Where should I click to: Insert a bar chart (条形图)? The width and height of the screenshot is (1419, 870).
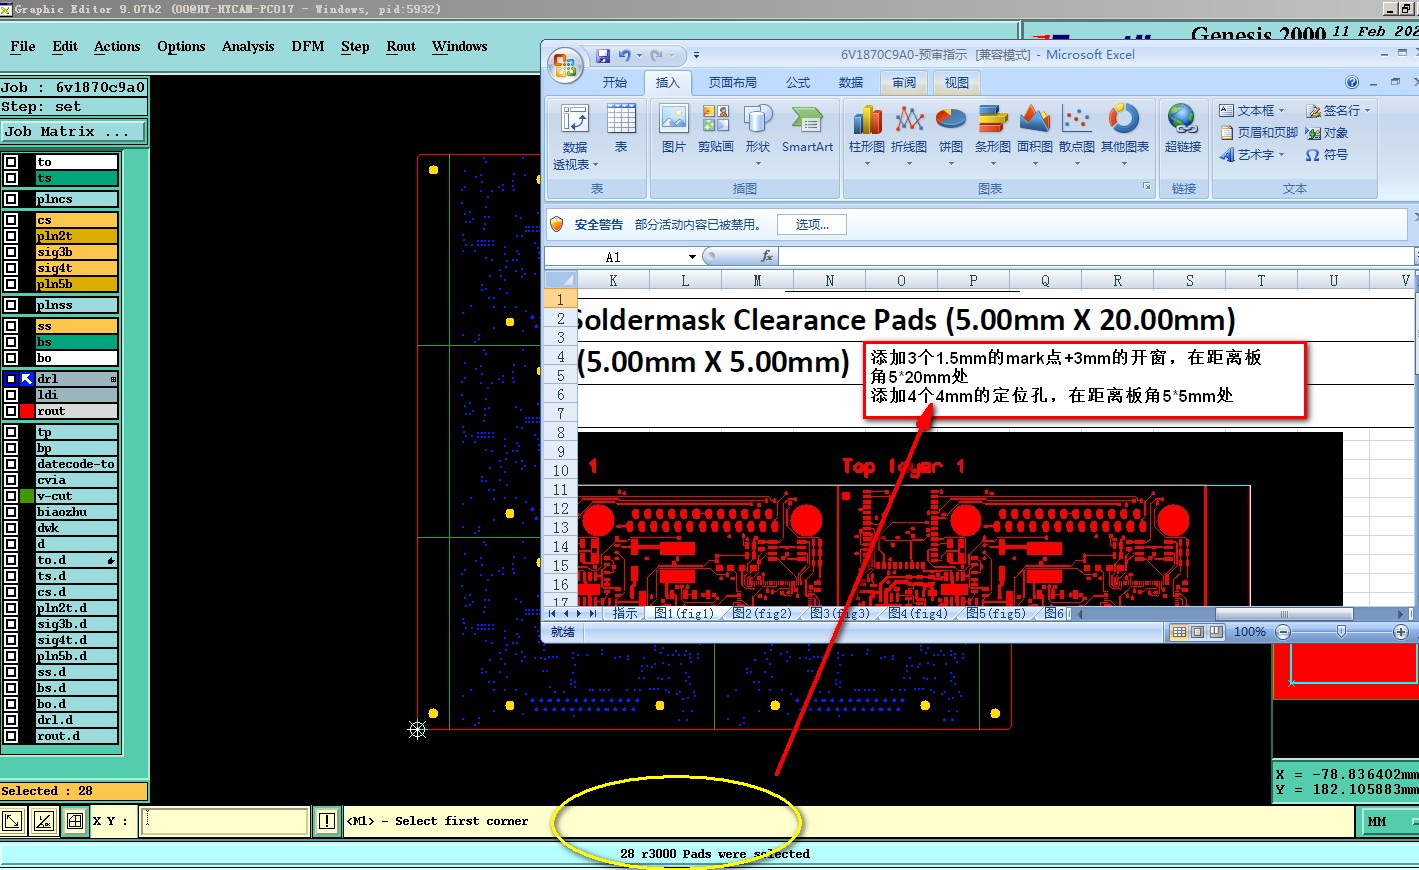point(993,136)
